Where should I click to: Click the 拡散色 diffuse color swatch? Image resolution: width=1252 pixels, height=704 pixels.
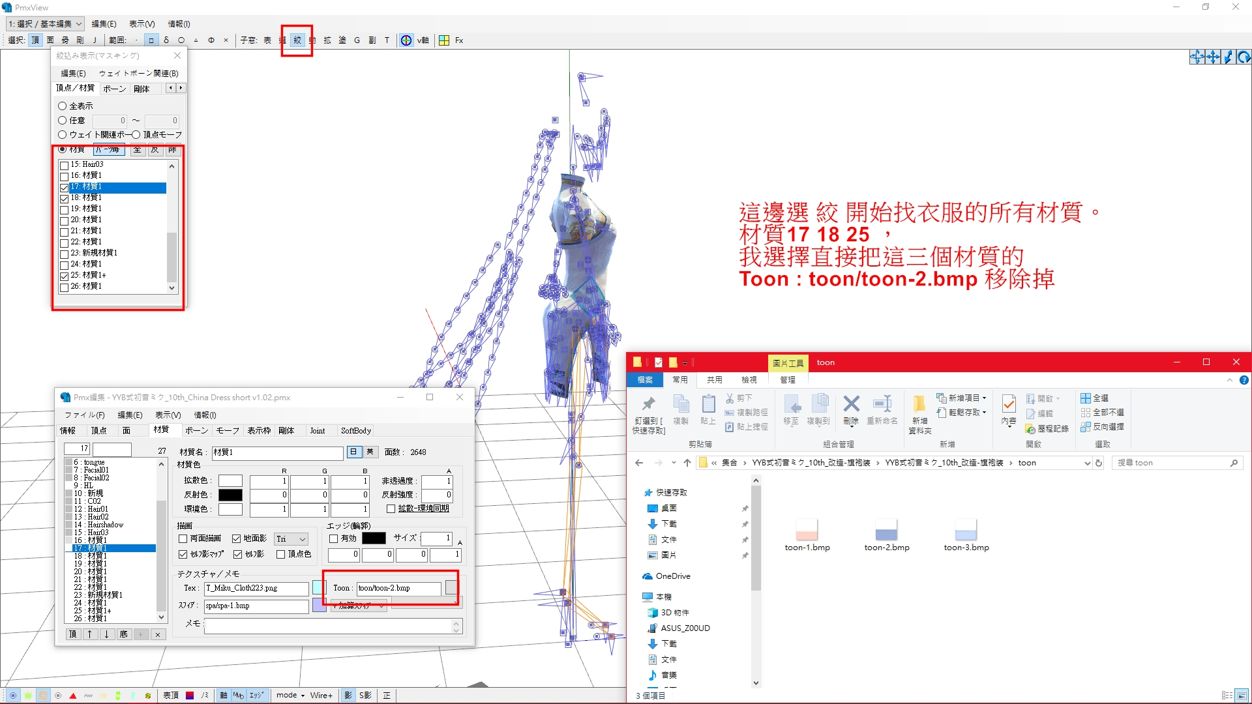click(230, 481)
